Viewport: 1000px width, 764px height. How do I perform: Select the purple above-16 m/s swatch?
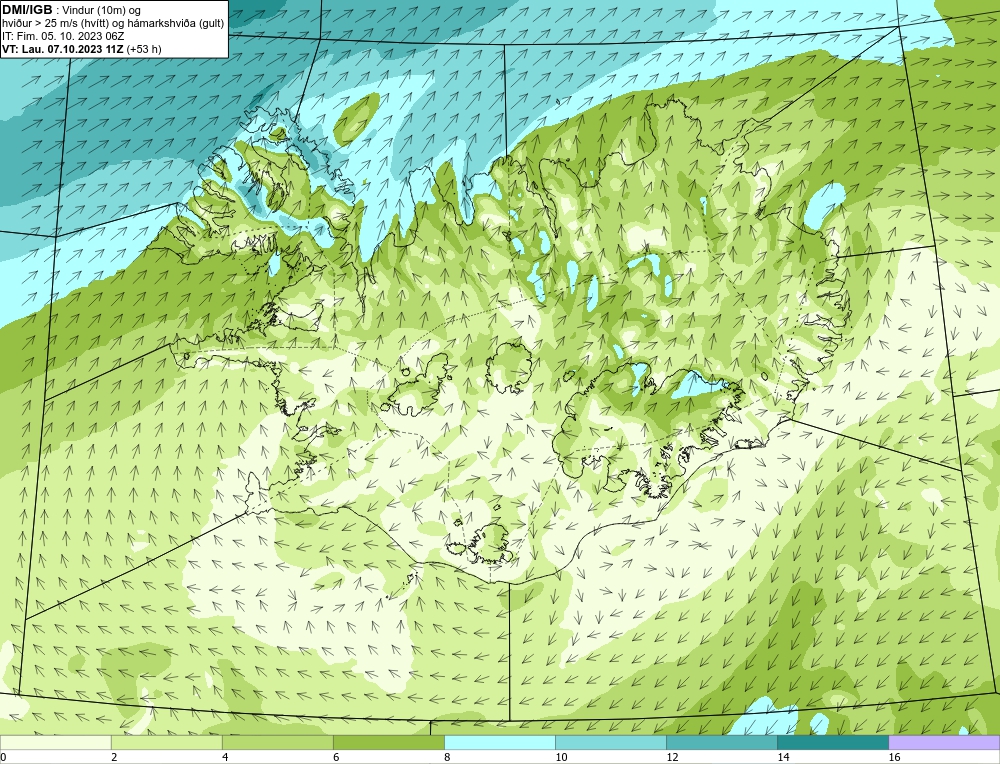pos(944,742)
